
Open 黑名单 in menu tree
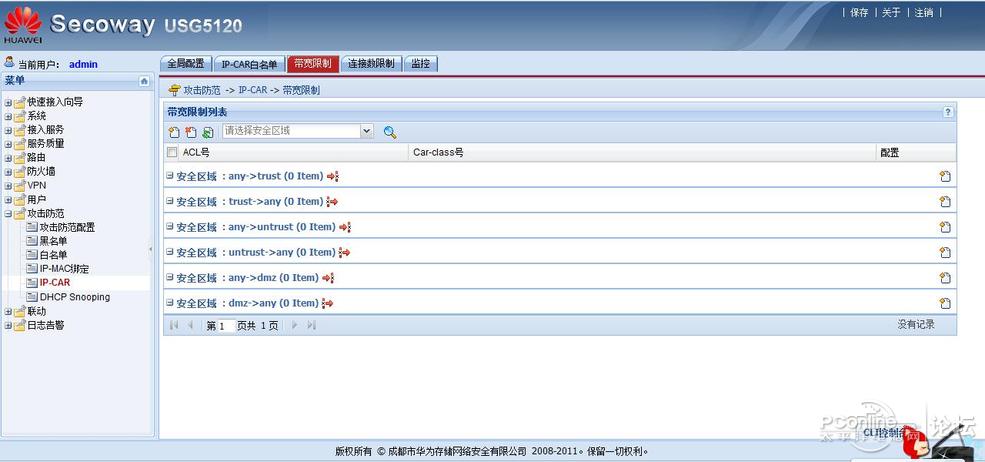point(53,241)
